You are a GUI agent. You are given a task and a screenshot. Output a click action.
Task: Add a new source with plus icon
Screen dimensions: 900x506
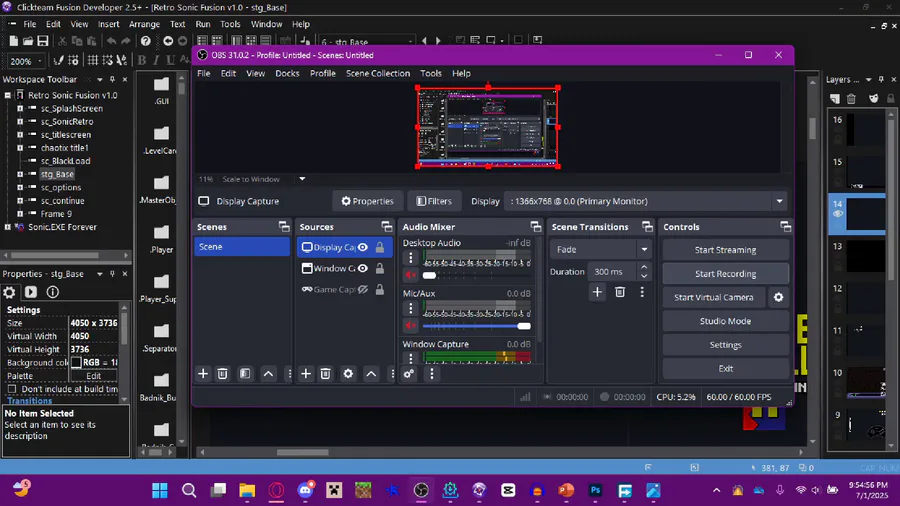[x=306, y=374]
